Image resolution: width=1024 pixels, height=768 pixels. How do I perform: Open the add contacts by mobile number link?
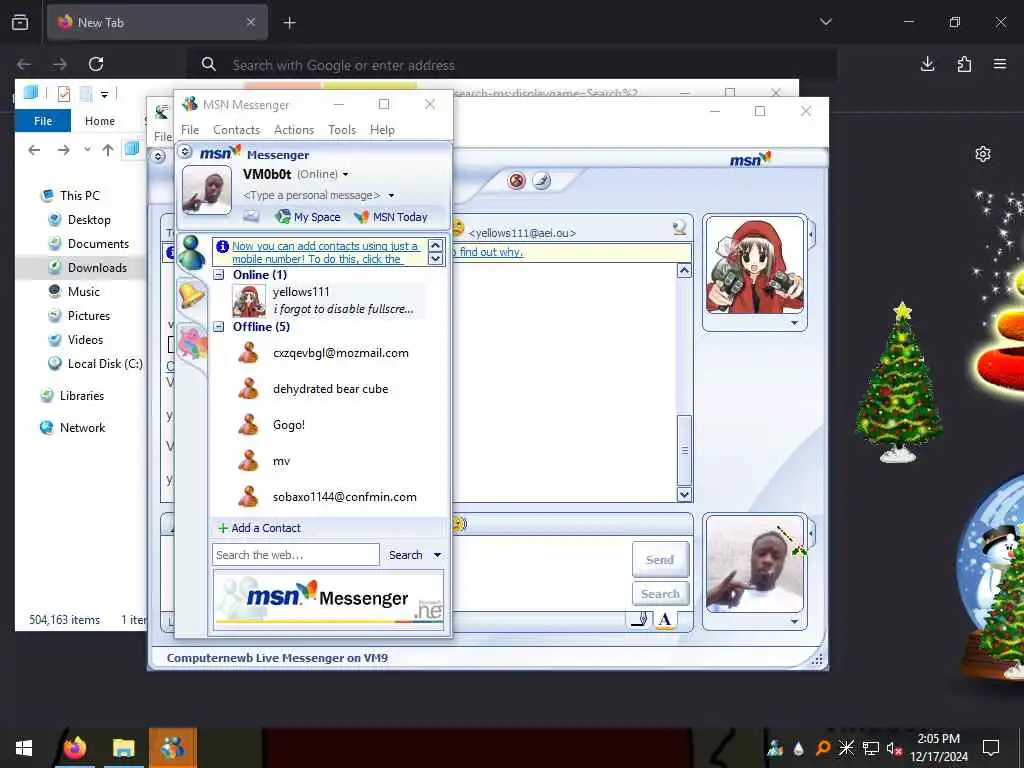click(x=325, y=252)
